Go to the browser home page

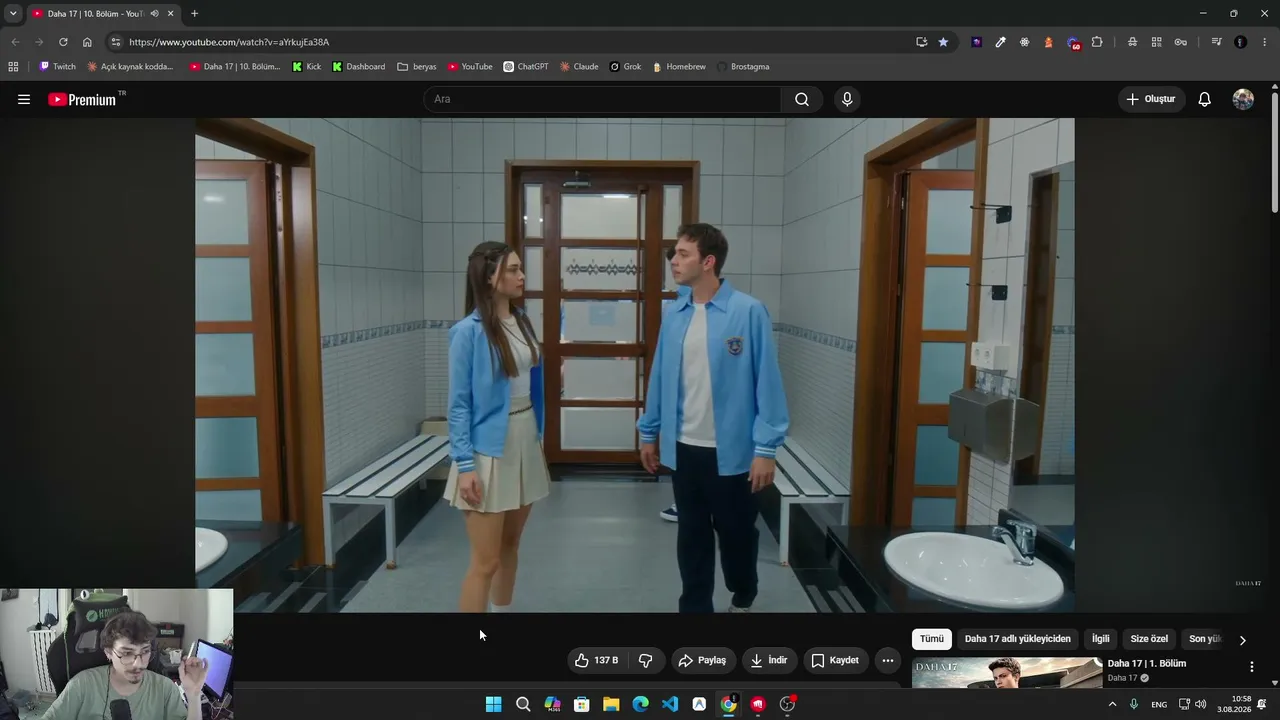tap(87, 42)
